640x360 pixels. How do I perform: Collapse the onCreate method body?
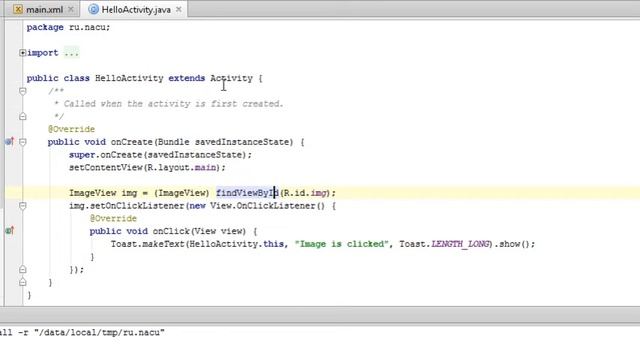(x=22, y=142)
